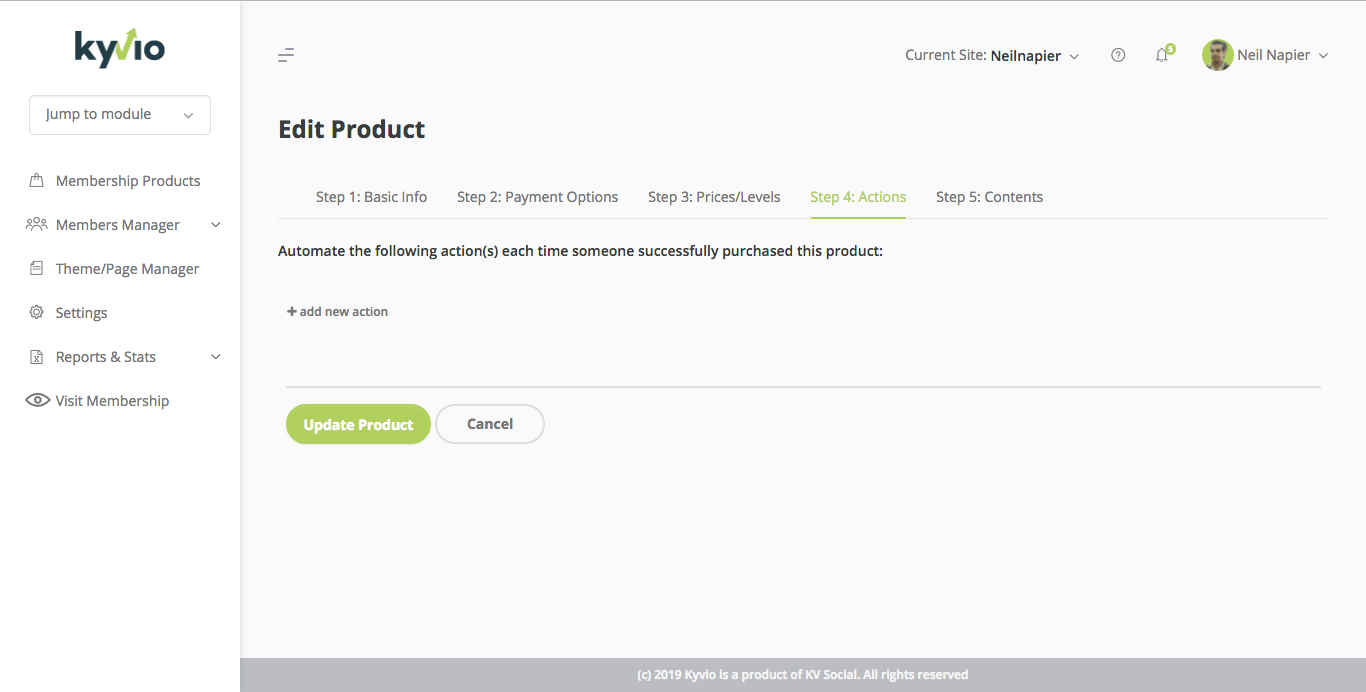Click the Settings gear icon
Viewport: 1366px width, 692px height.
coord(37,313)
